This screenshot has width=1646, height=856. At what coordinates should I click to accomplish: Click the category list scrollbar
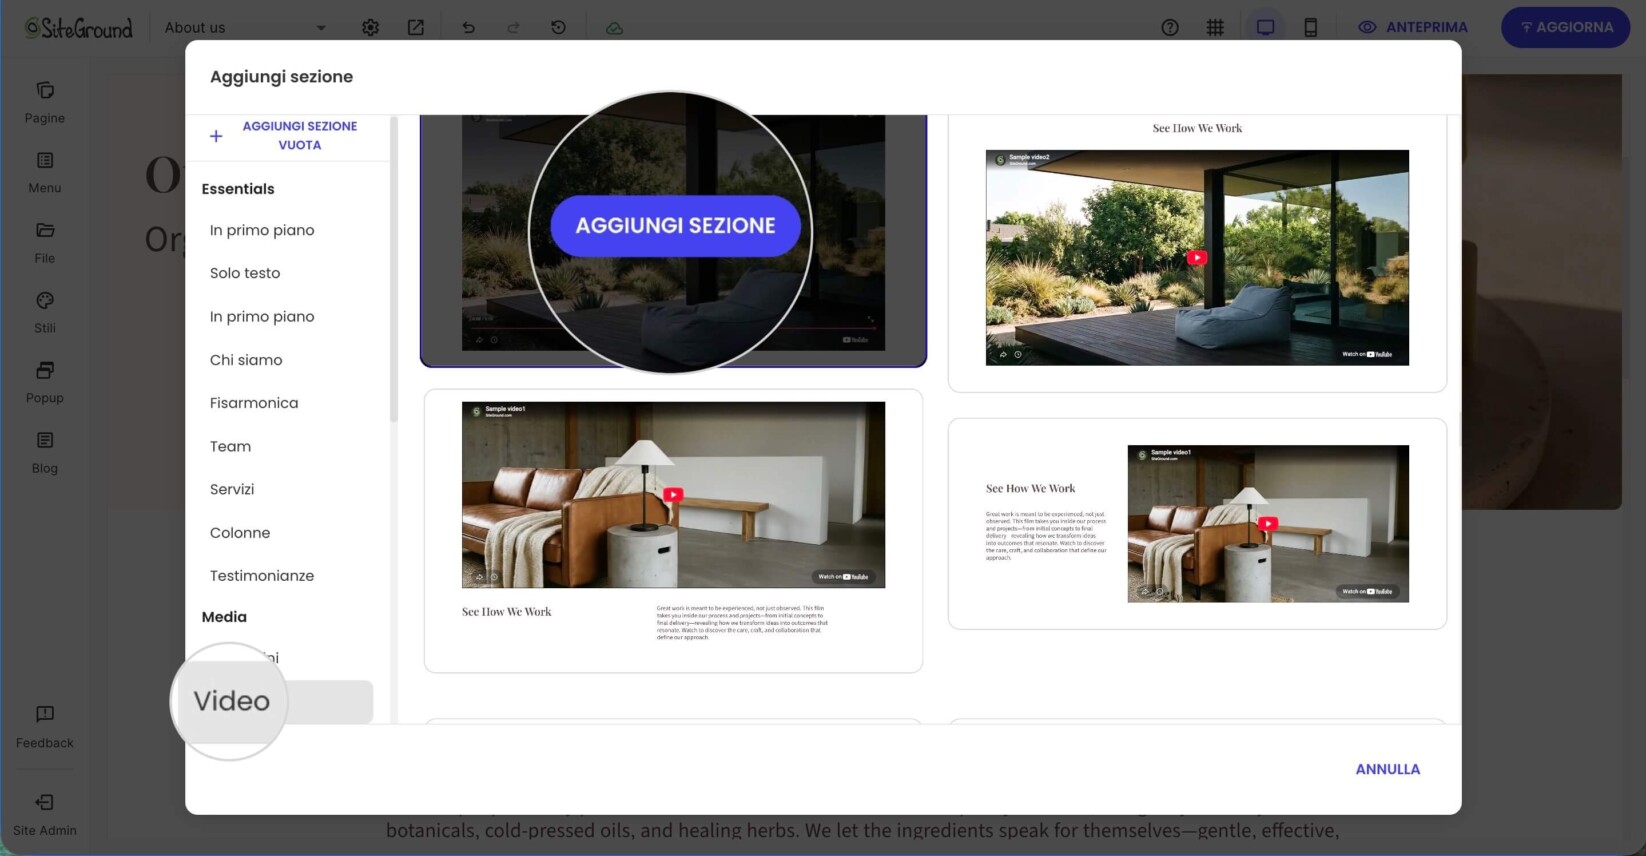[x=394, y=270]
